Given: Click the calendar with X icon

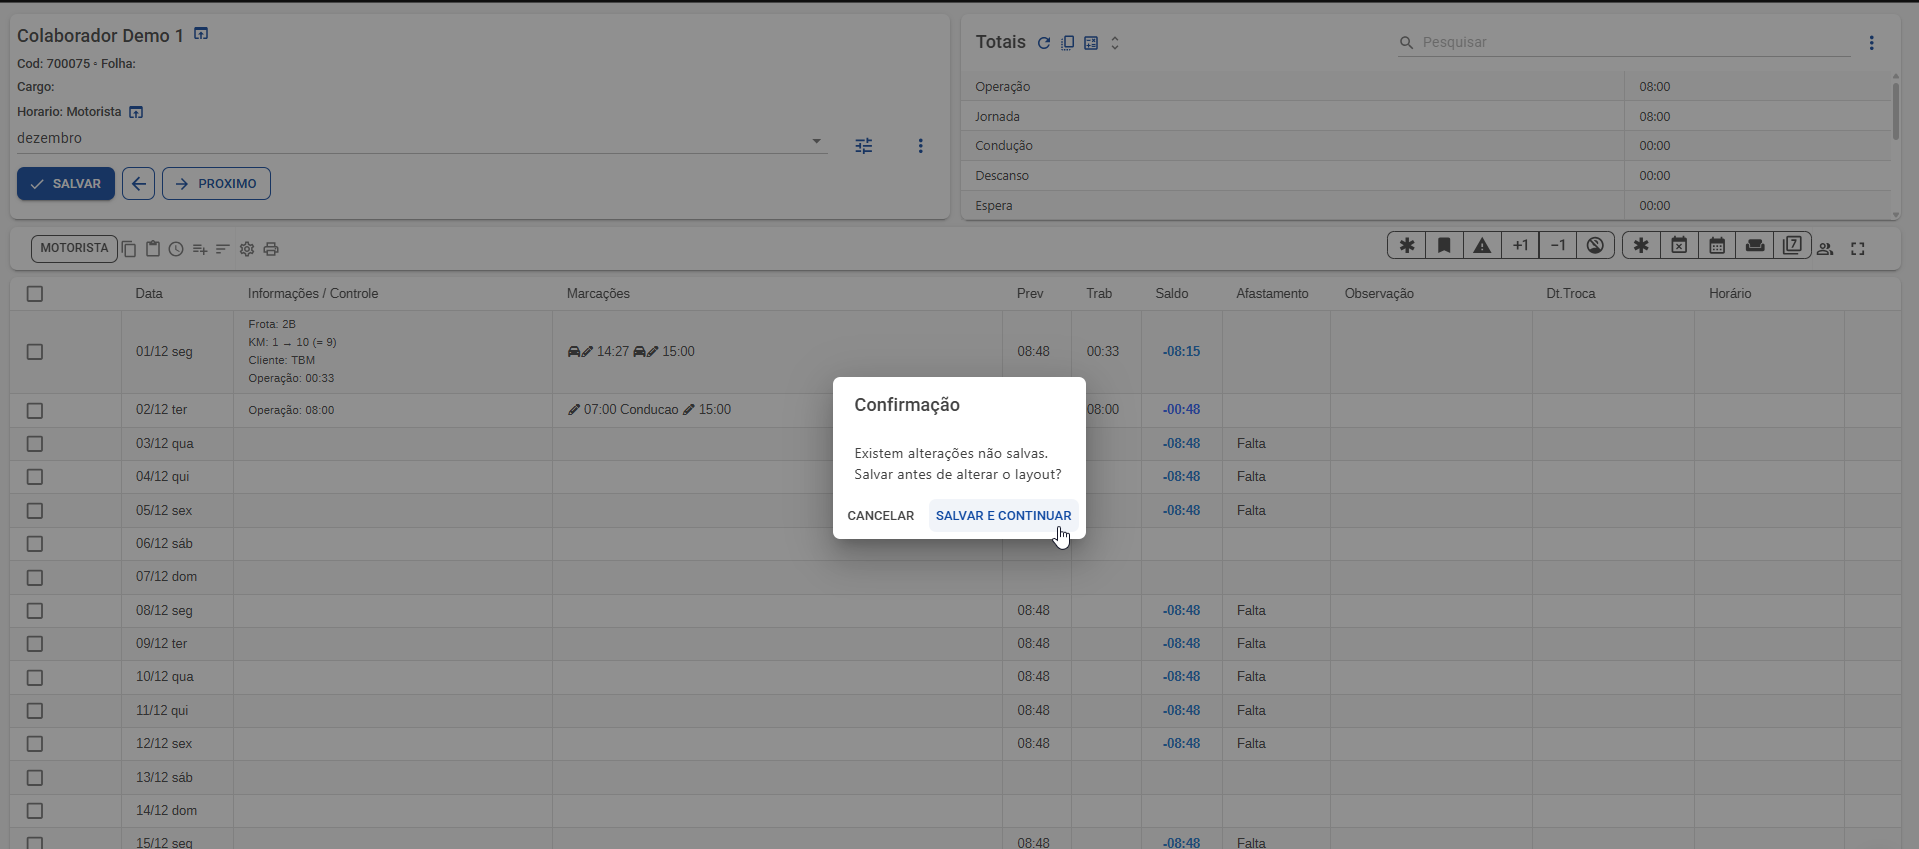Looking at the screenshot, I should pos(1679,245).
